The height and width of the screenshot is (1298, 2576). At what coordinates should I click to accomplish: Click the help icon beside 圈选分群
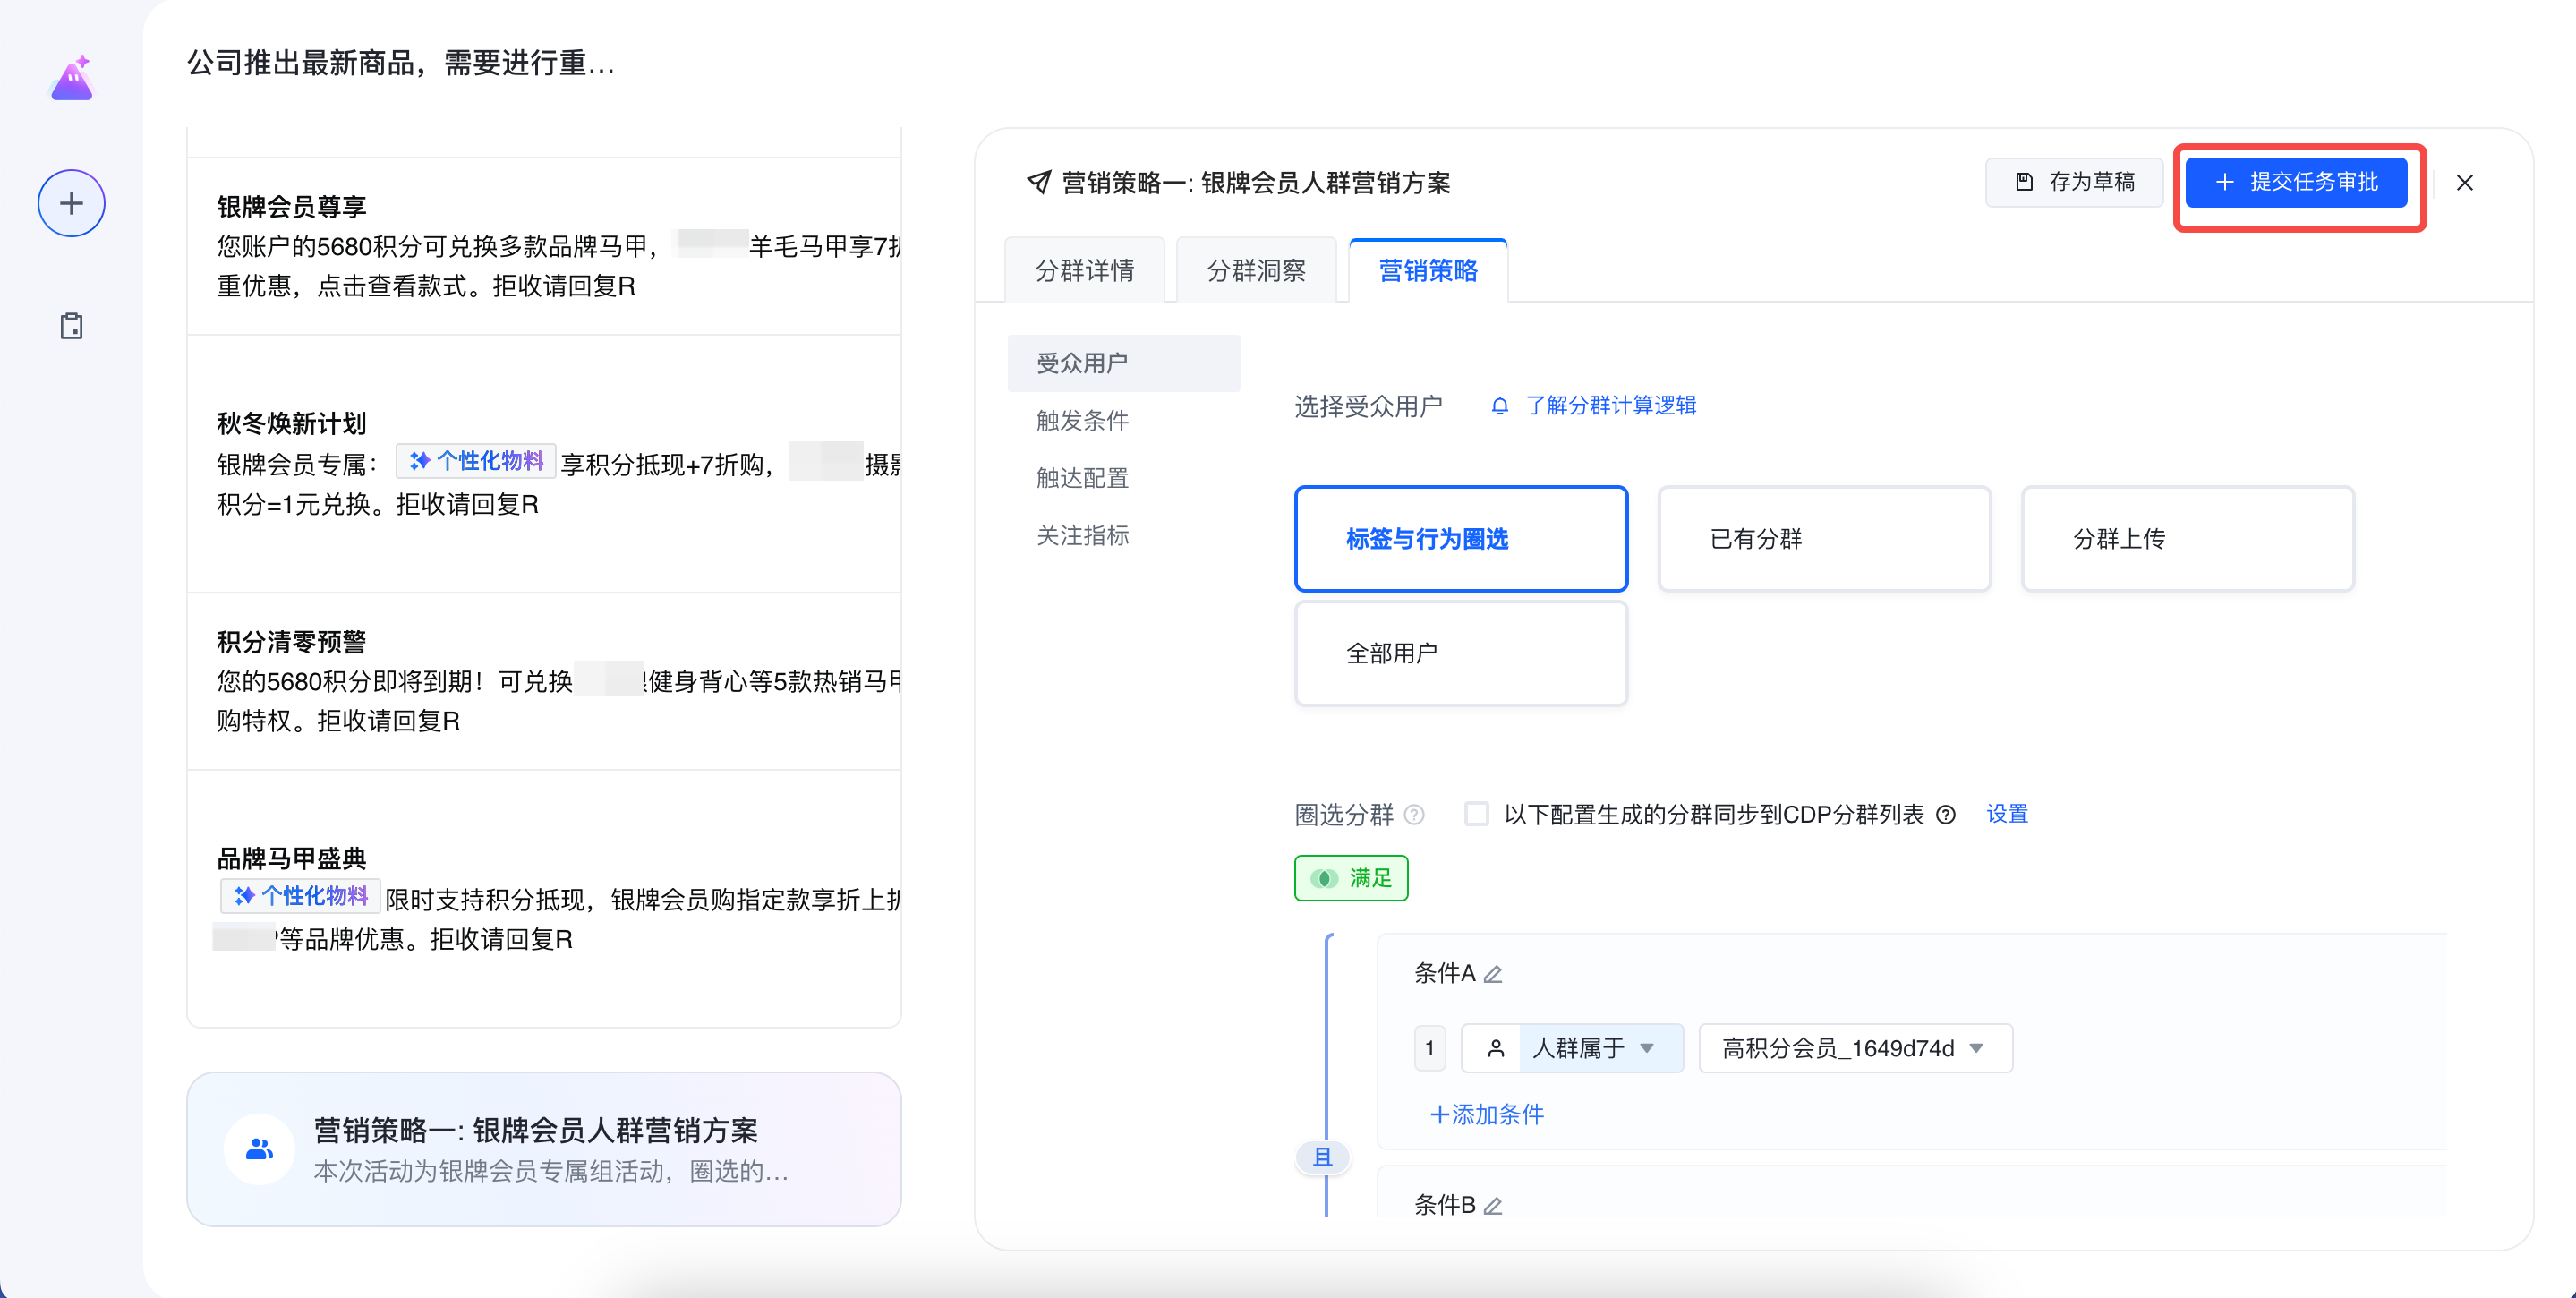(1413, 814)
